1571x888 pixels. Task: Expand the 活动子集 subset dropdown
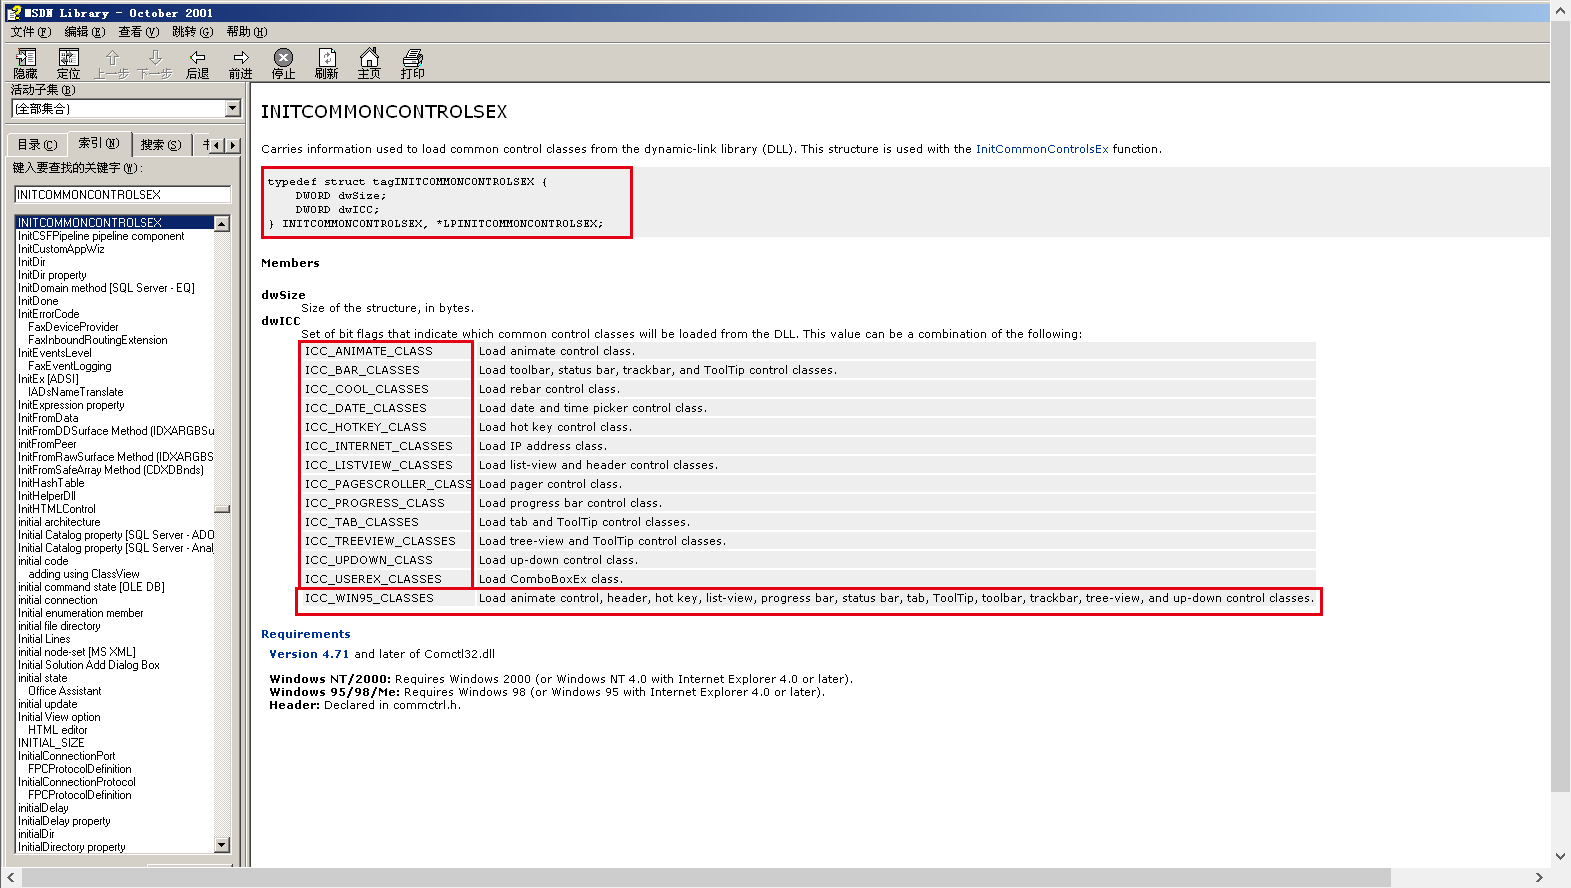(x=233, y=108)
